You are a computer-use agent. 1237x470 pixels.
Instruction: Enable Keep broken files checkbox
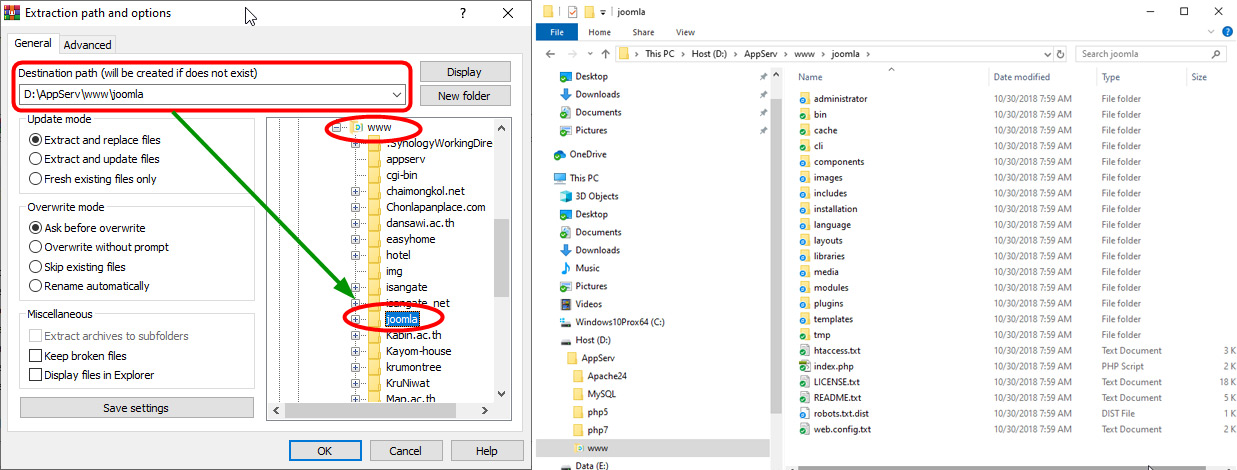36,356
